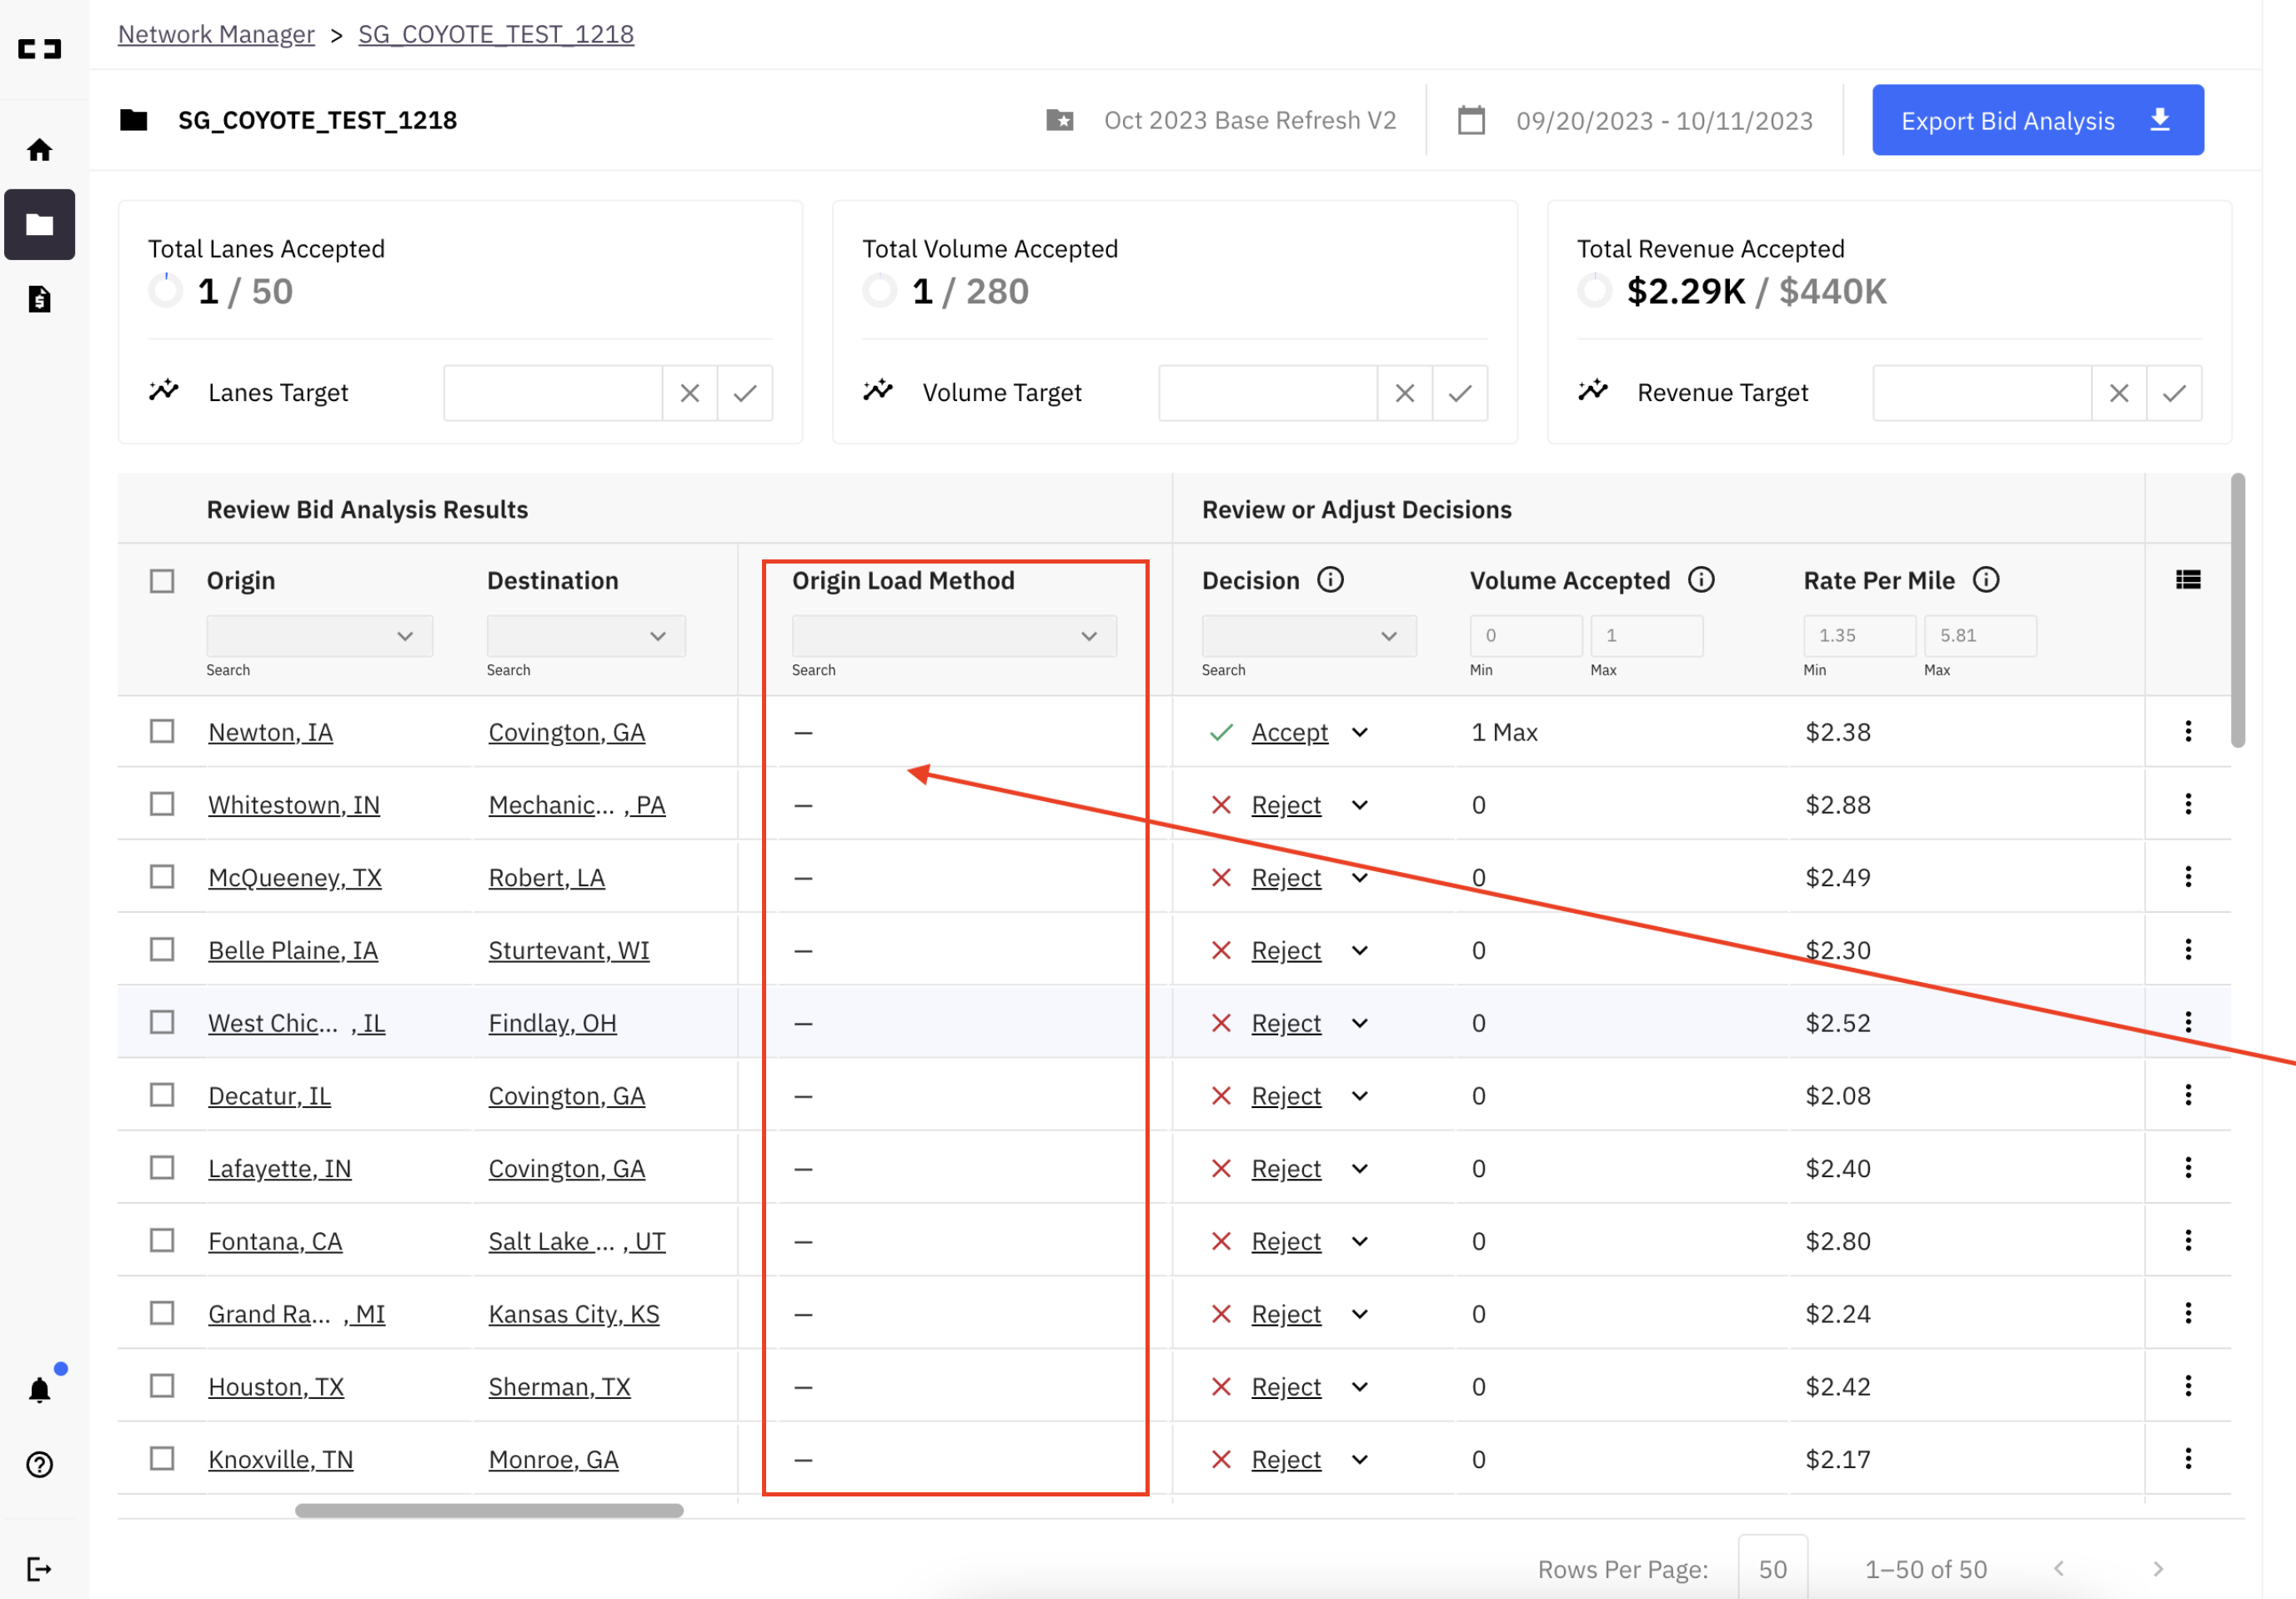Open SG_COYOTE_TEST_1218 breadcrumb link
Viewport: 2296px width, 1599px height.
point(496,34)
